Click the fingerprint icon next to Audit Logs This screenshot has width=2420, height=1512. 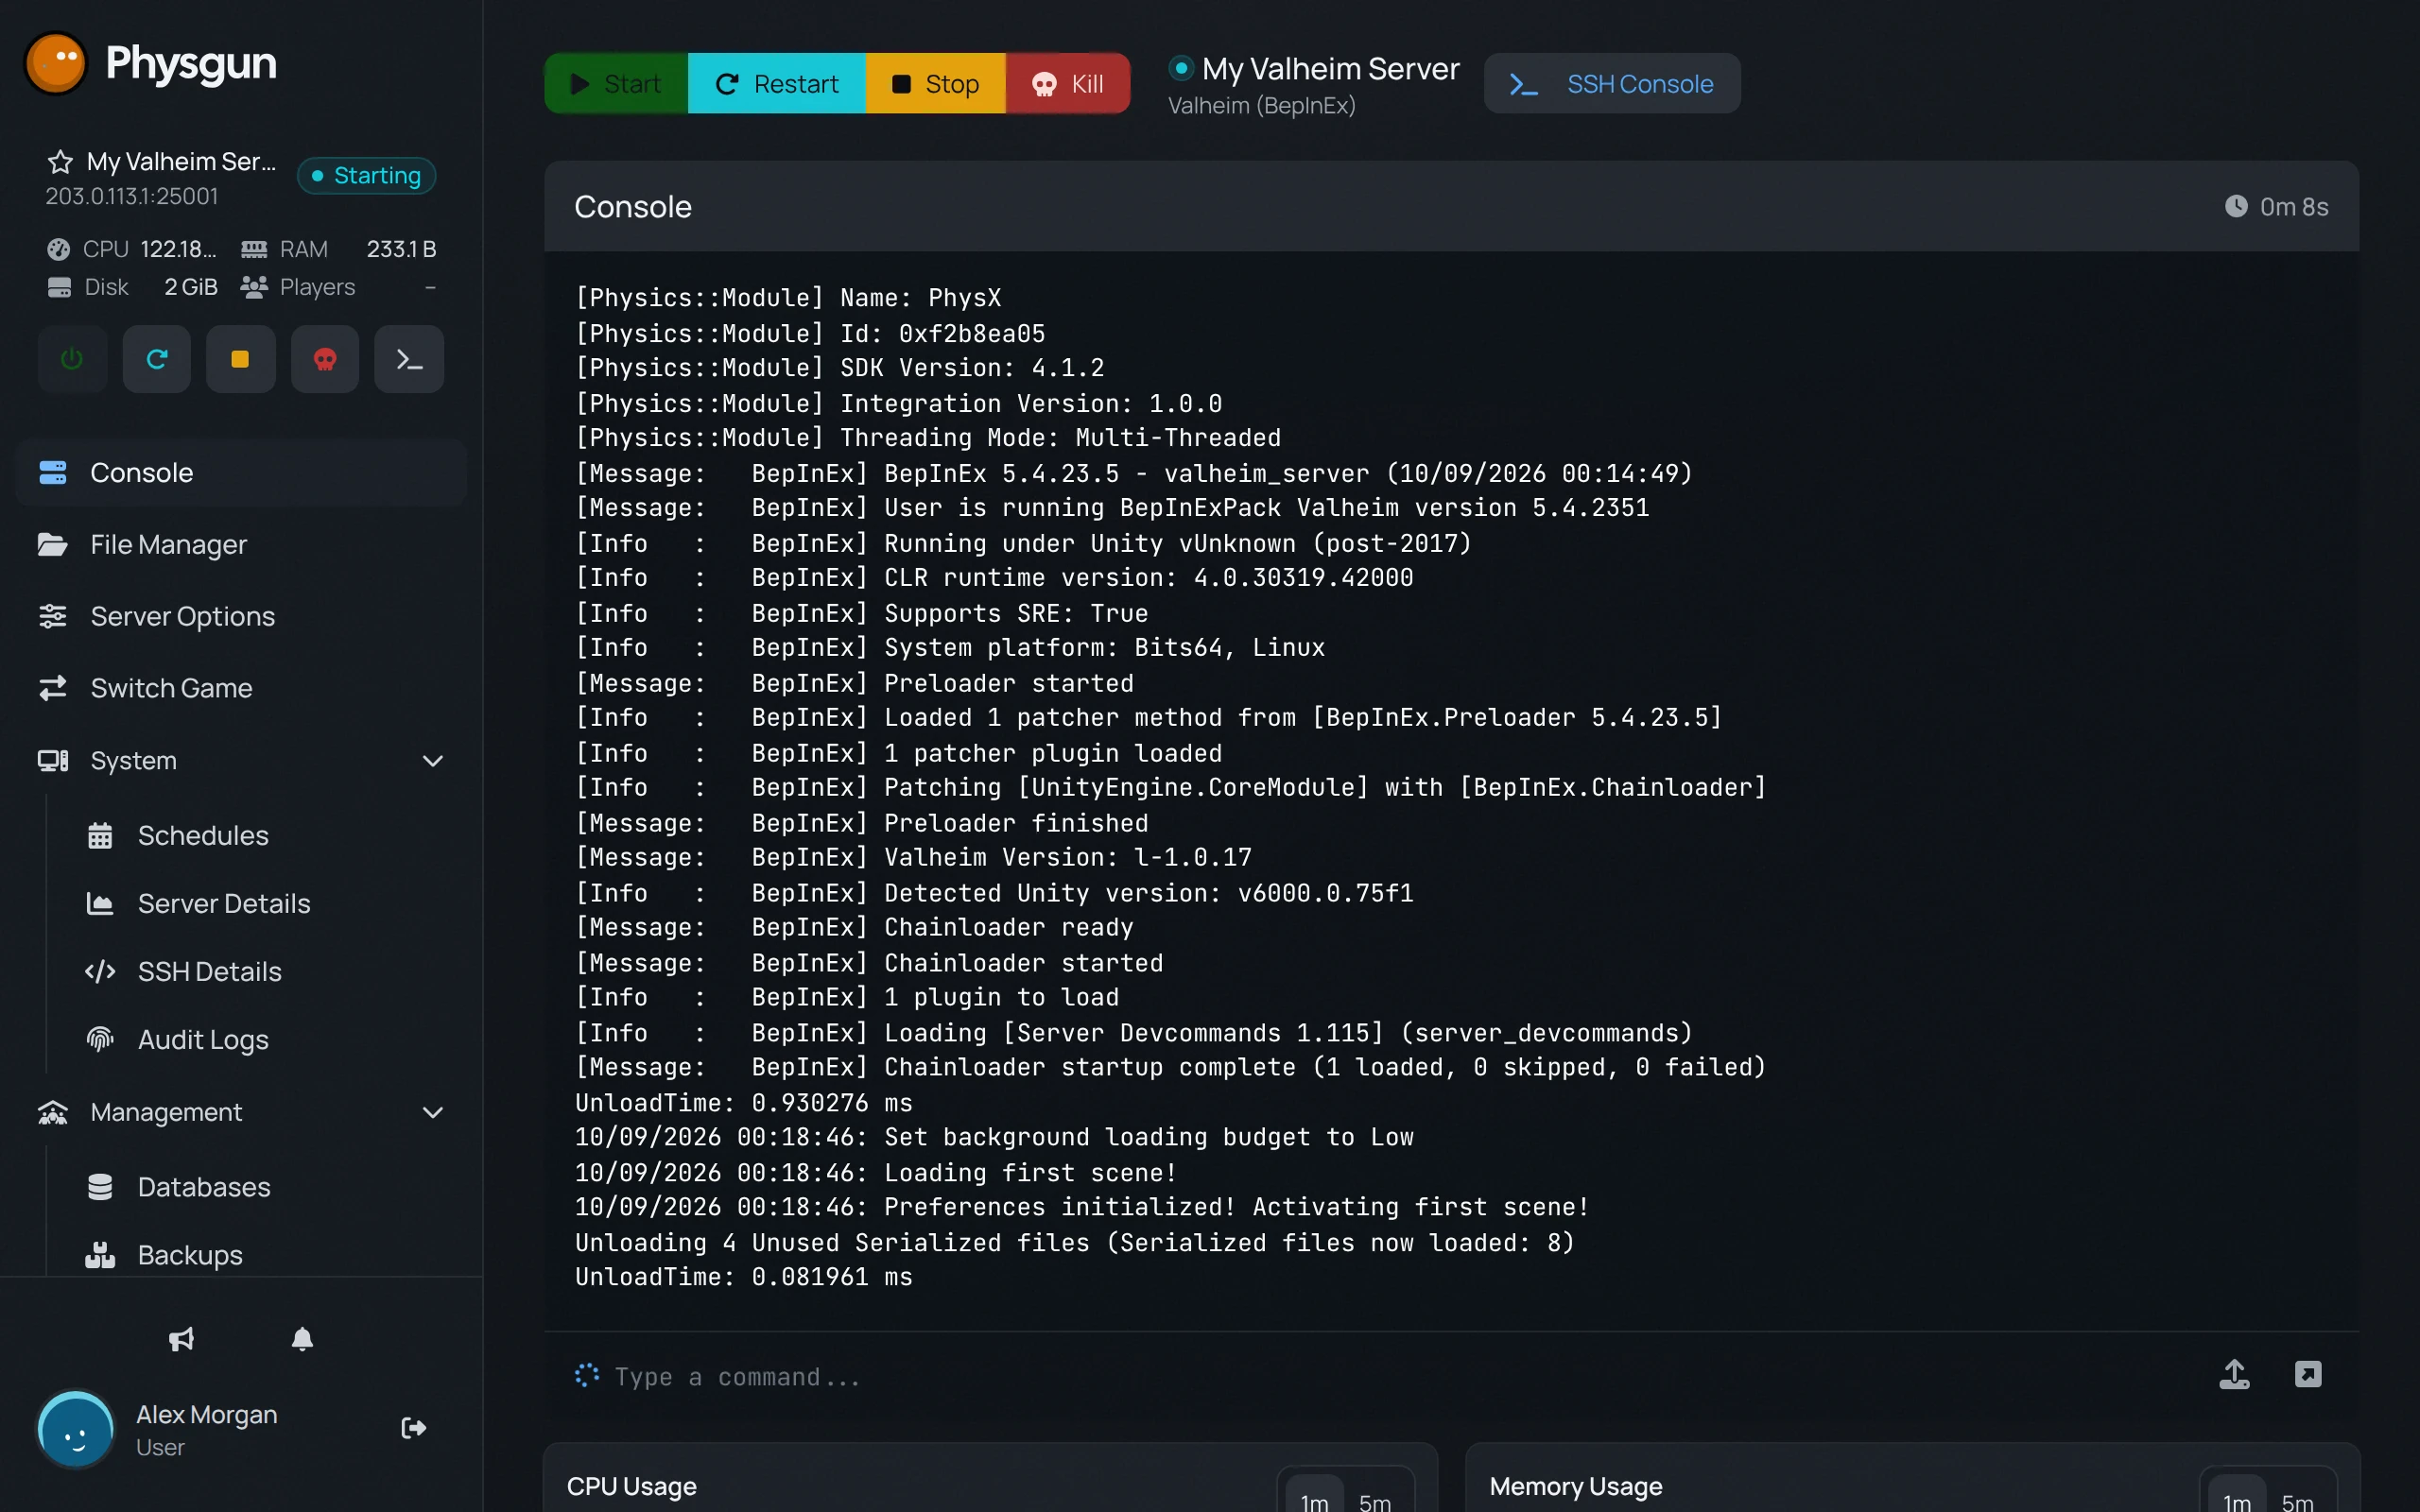click(x=100, y=1040)
